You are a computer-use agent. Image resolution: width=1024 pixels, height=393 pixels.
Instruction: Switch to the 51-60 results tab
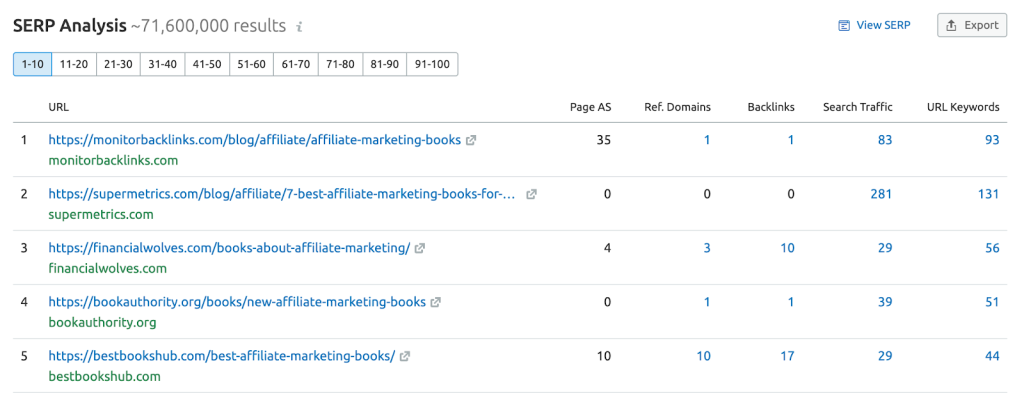(x=251, y=65)
